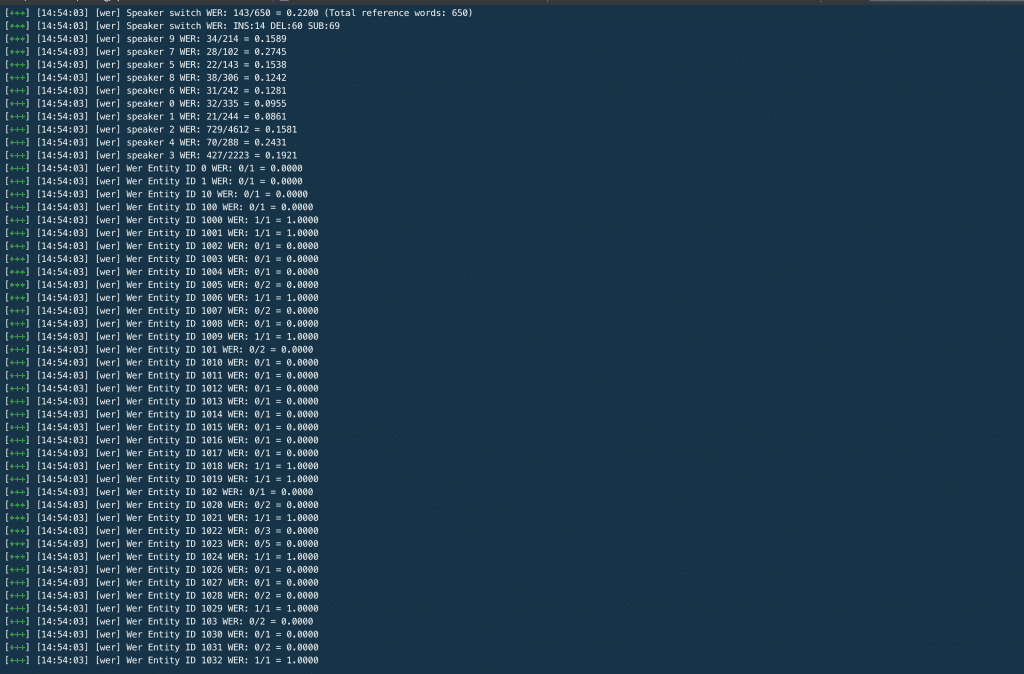Select the Wer Entity ID 1027 line
Screen dimensions: 1024x674
point(161,583)
